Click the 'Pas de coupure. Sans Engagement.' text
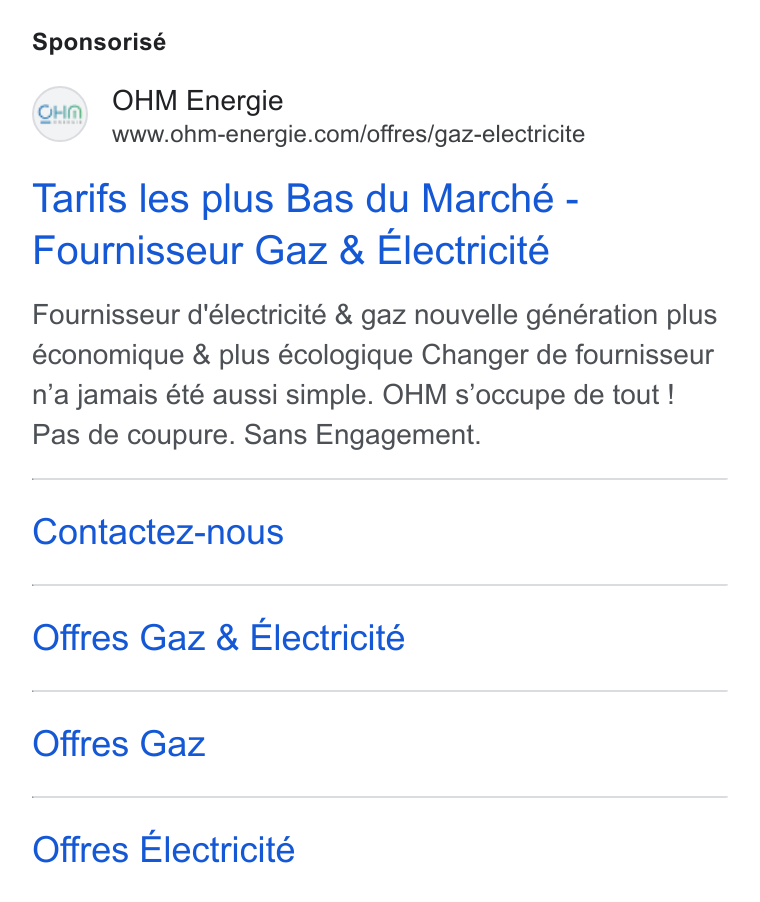760x902 pixels. 257,435
